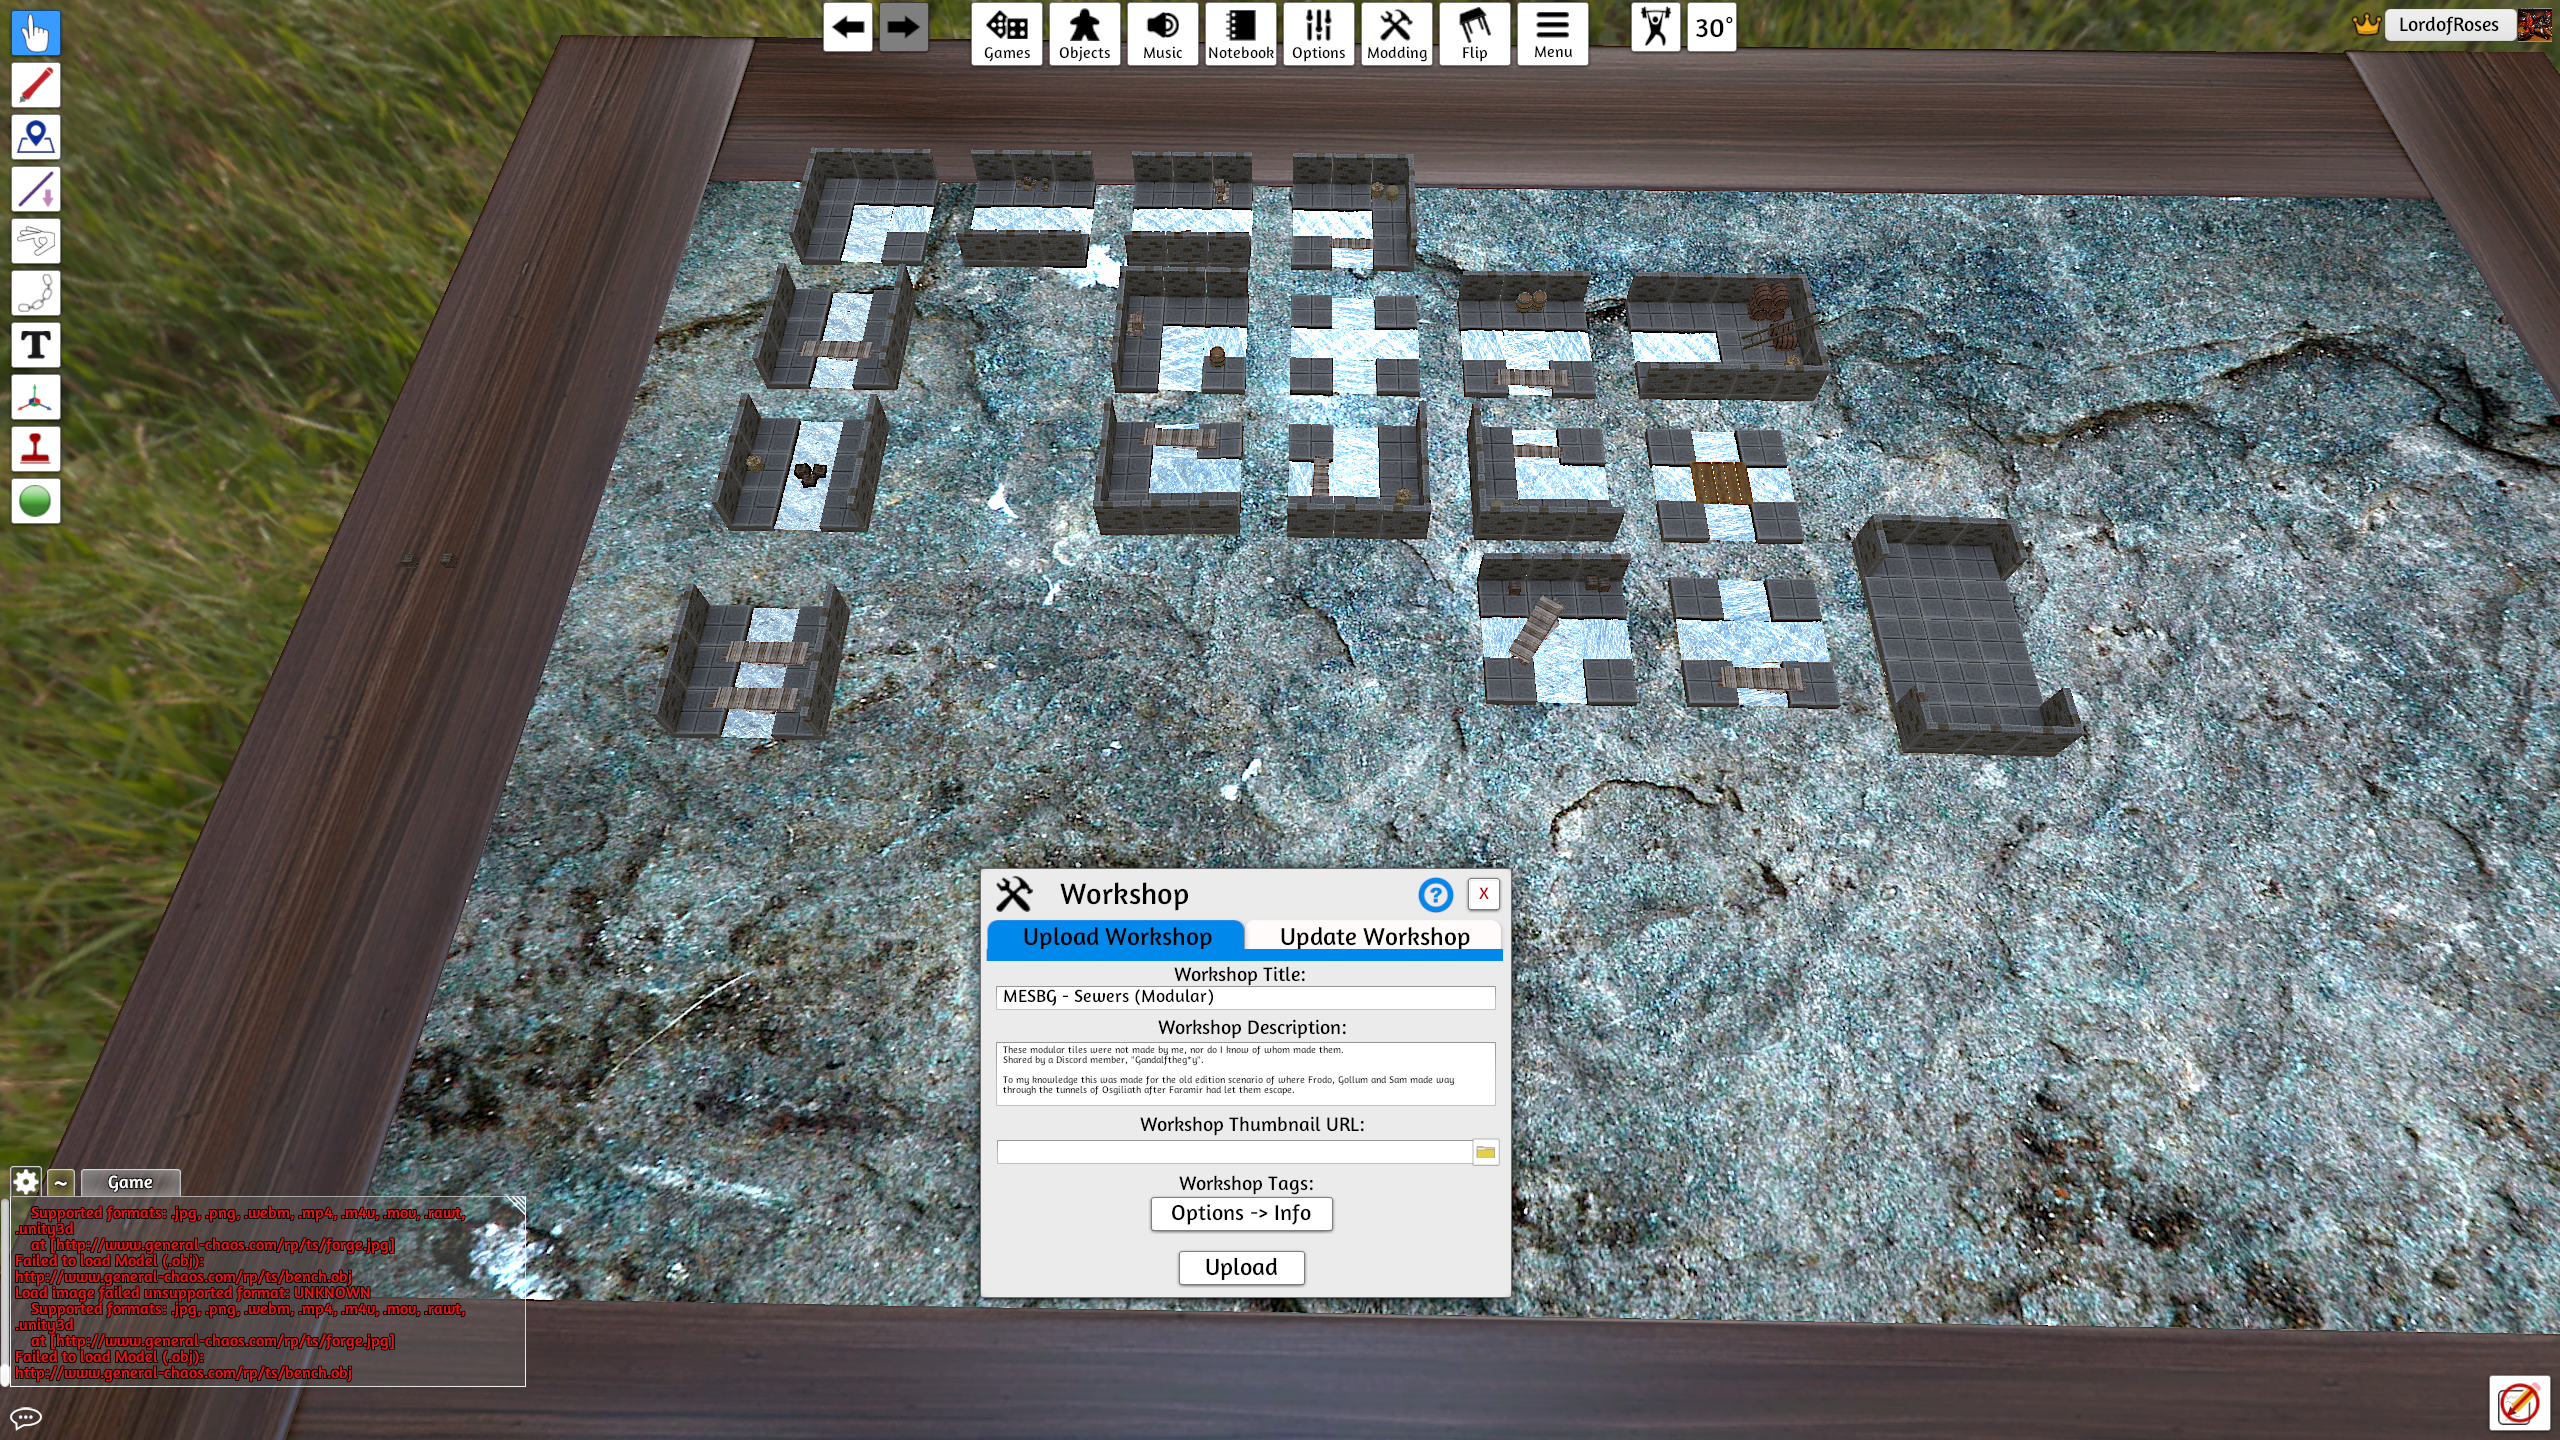Edit the Workshop Title field
This screenshot has height=1440, width=2560.
click(x=1245, y=997)
